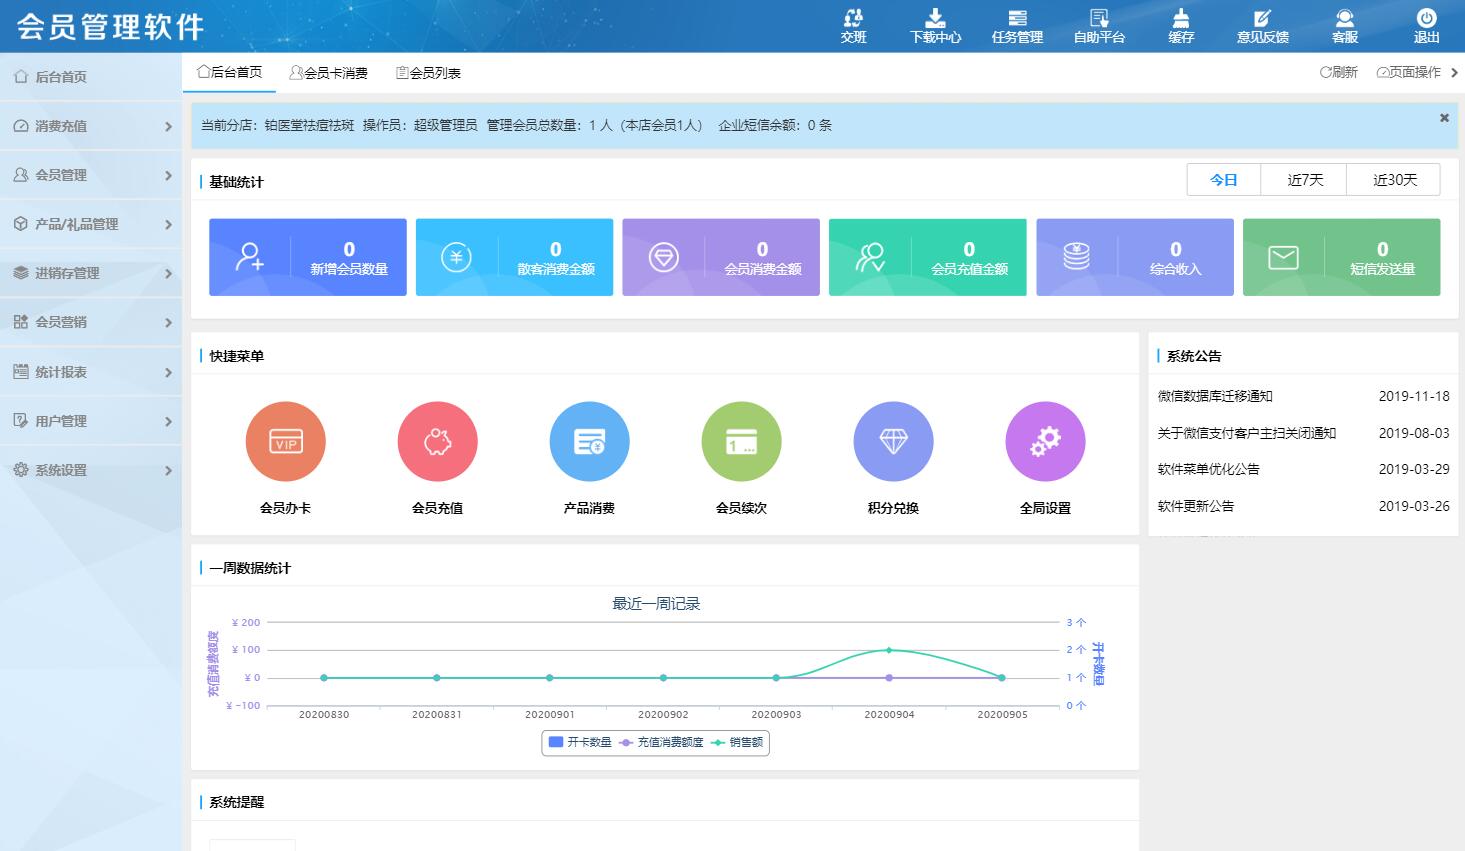
Task: Select the 20200830 chart data point
Action: [x=324, y=678]
